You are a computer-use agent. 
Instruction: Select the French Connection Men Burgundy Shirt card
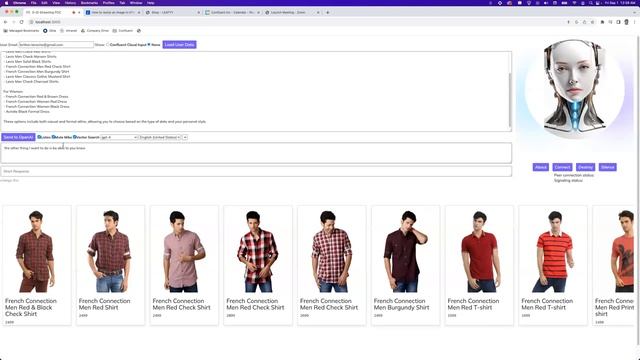(x=405, y=265)
